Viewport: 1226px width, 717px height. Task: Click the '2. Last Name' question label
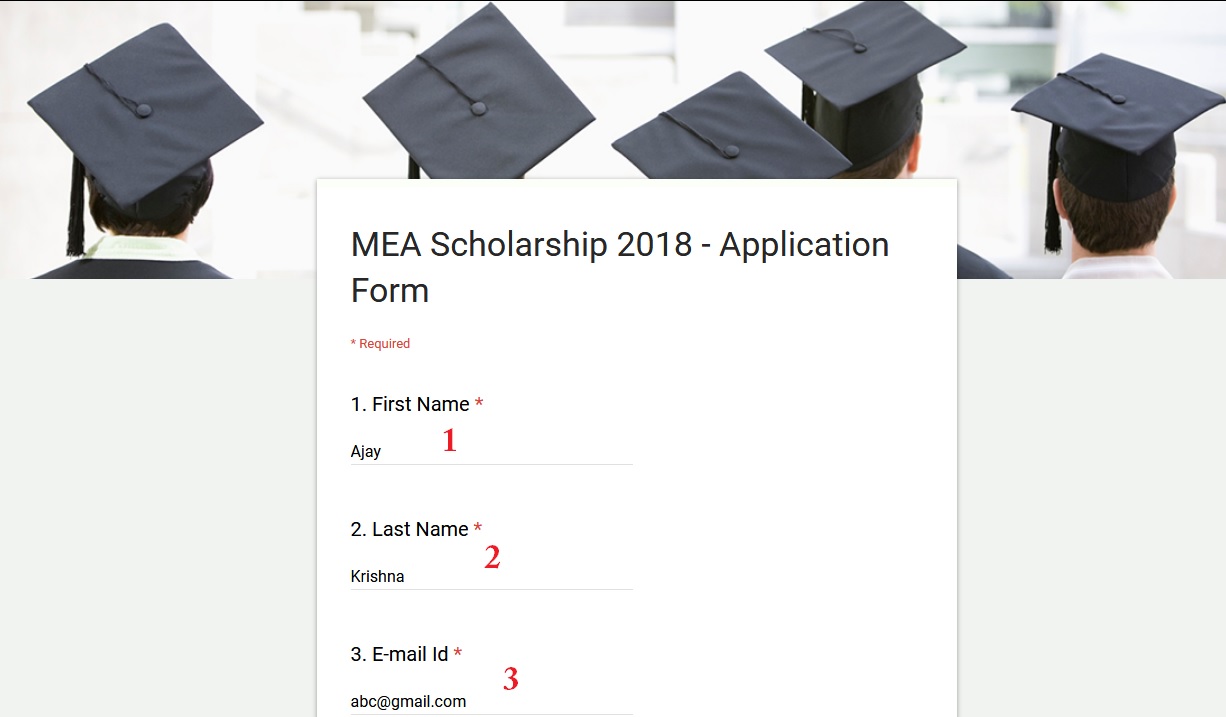409,529
